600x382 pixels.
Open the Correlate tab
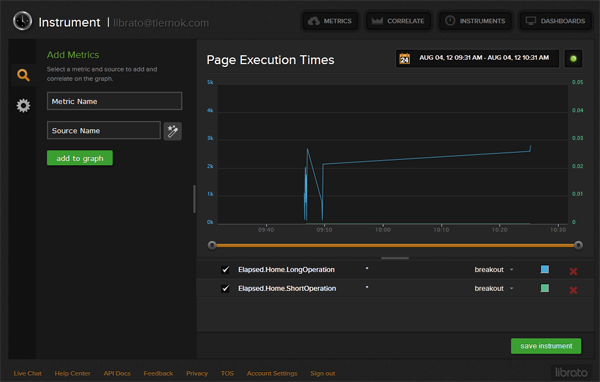tap(398, 21)
